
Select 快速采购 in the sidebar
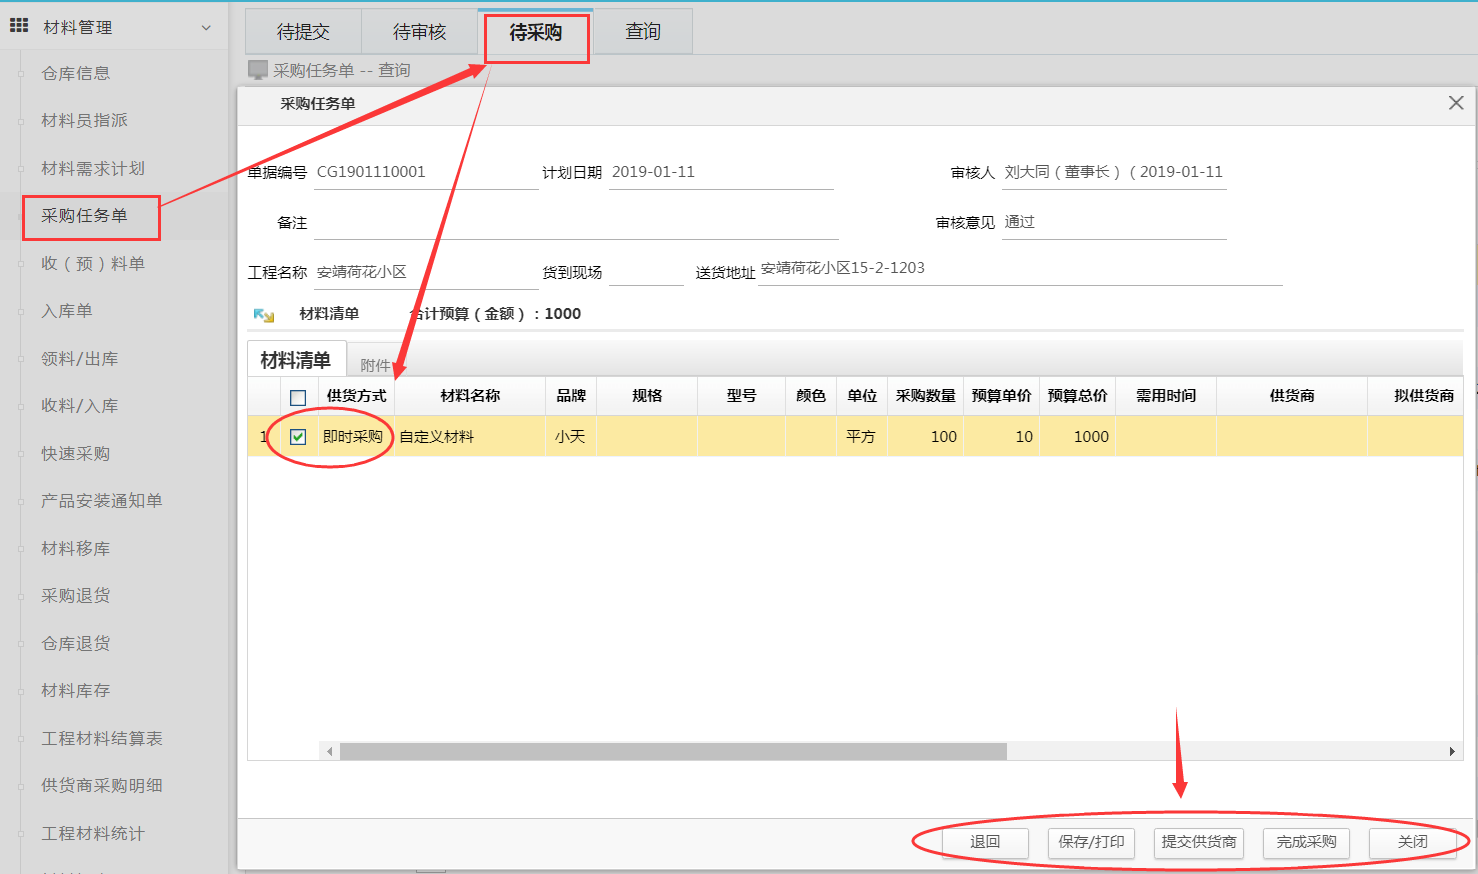point(76,453)
